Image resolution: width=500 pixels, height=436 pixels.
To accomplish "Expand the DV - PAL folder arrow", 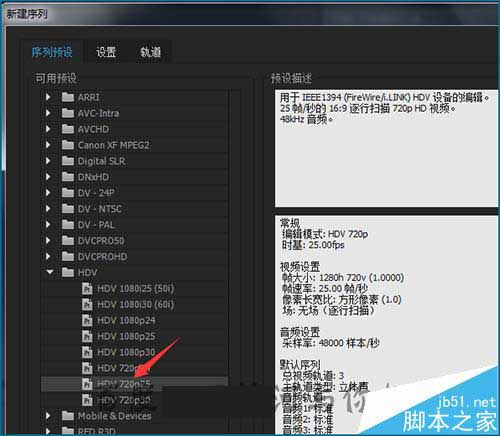I will pyautogui.click(x=48, y=225).
